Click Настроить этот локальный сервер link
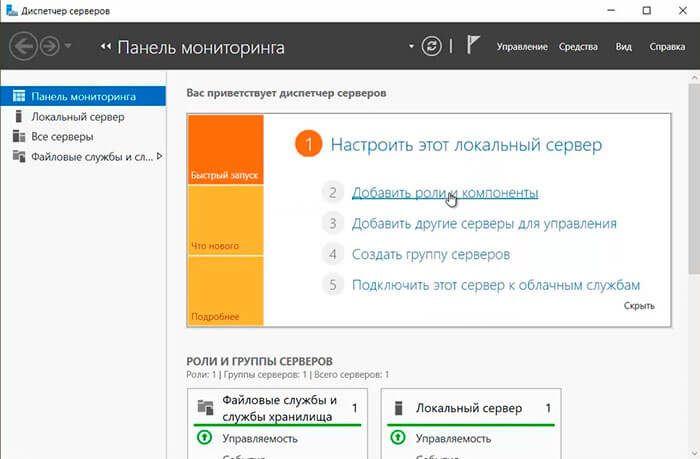This screenshot has width=700, height=459. [466, 145]
